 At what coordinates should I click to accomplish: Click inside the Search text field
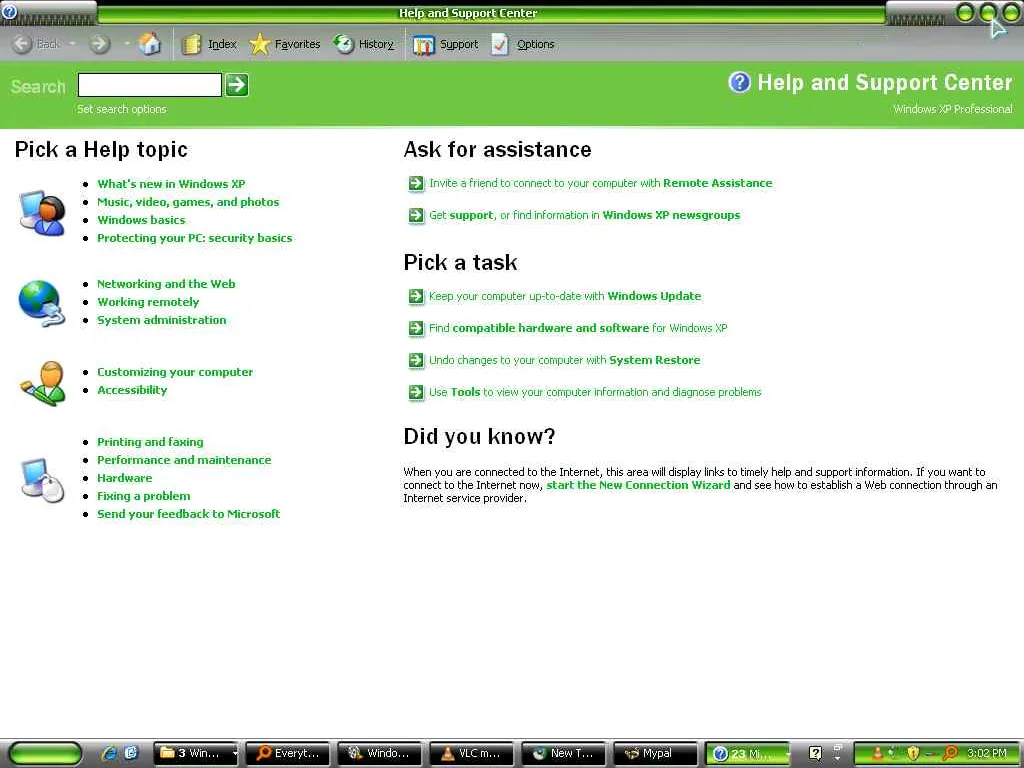(150, 85)
